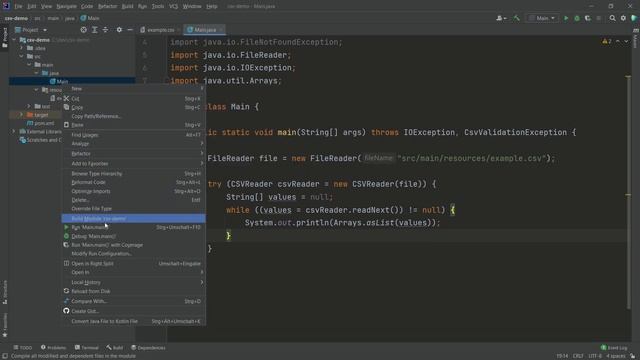This screenshot has width=640, height=360.
Task: Click the editor vertical scrollbar
Action: point(629,192)
